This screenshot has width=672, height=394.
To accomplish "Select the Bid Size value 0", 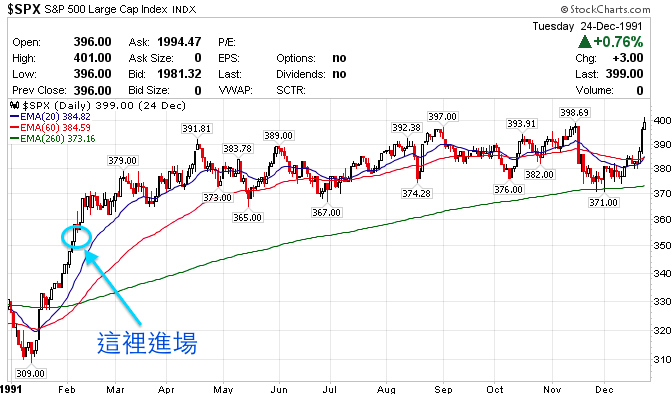I will tap(198, 90).
